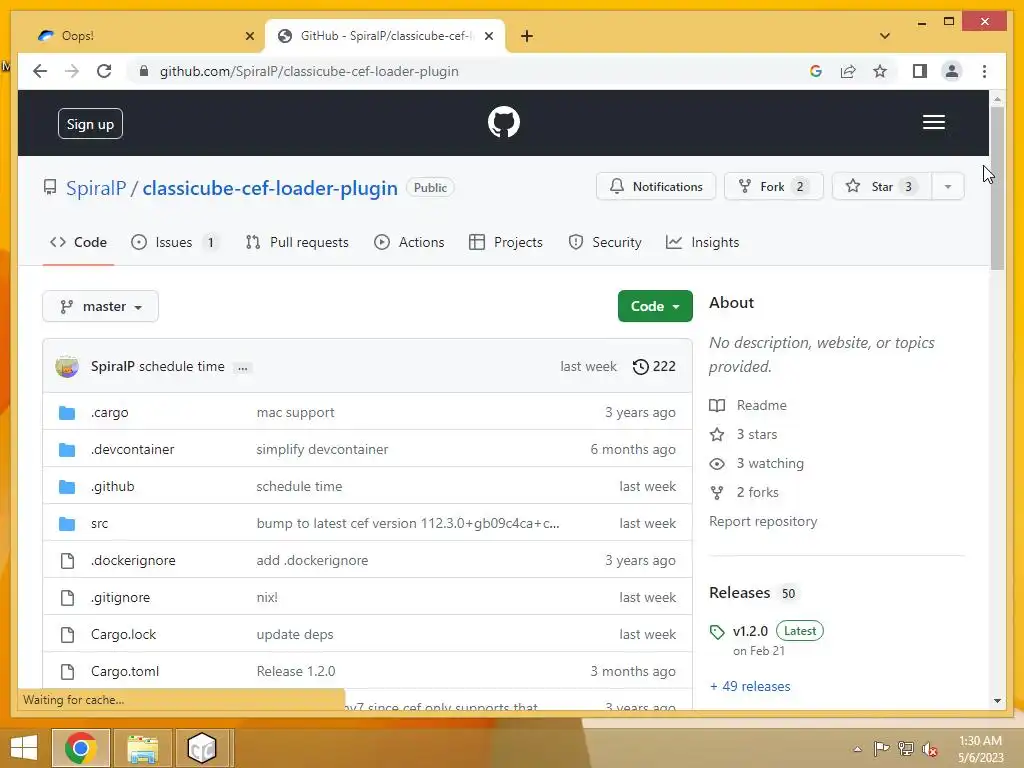Click the share page icon in address bar

click(848, 71)
